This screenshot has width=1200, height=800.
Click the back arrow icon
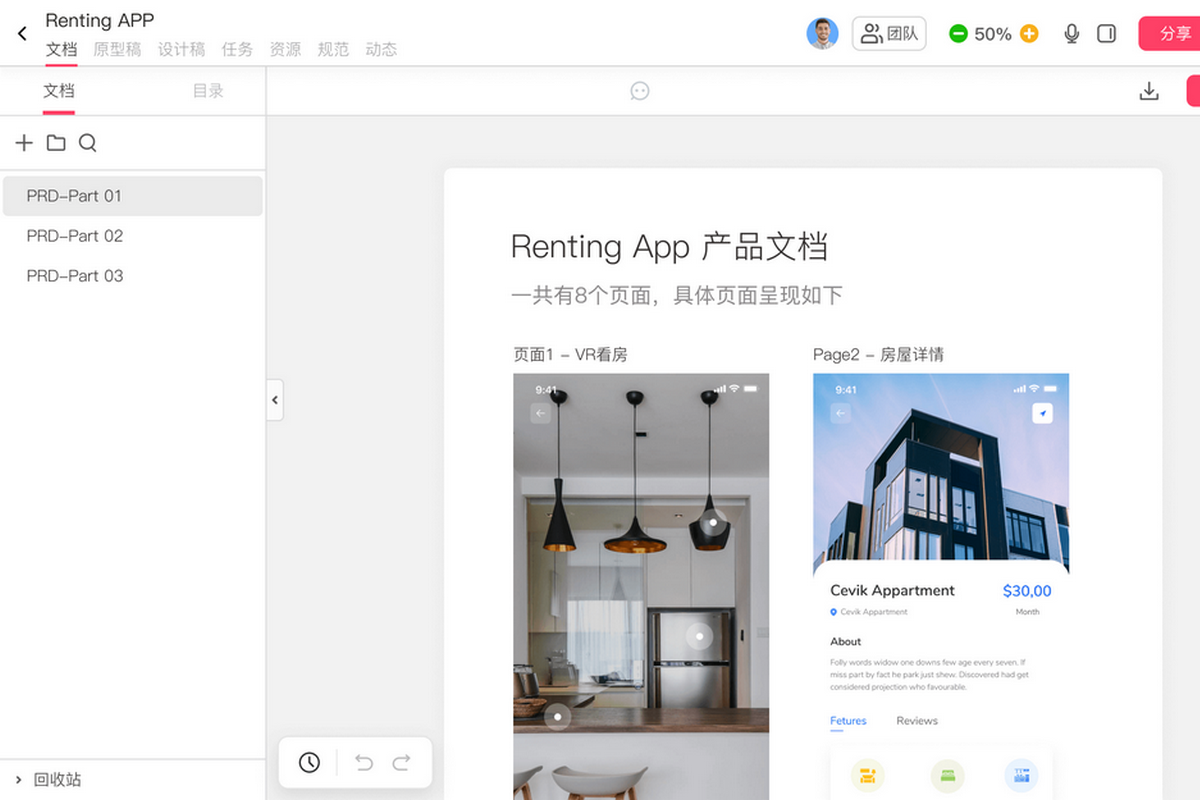[22, 34]
